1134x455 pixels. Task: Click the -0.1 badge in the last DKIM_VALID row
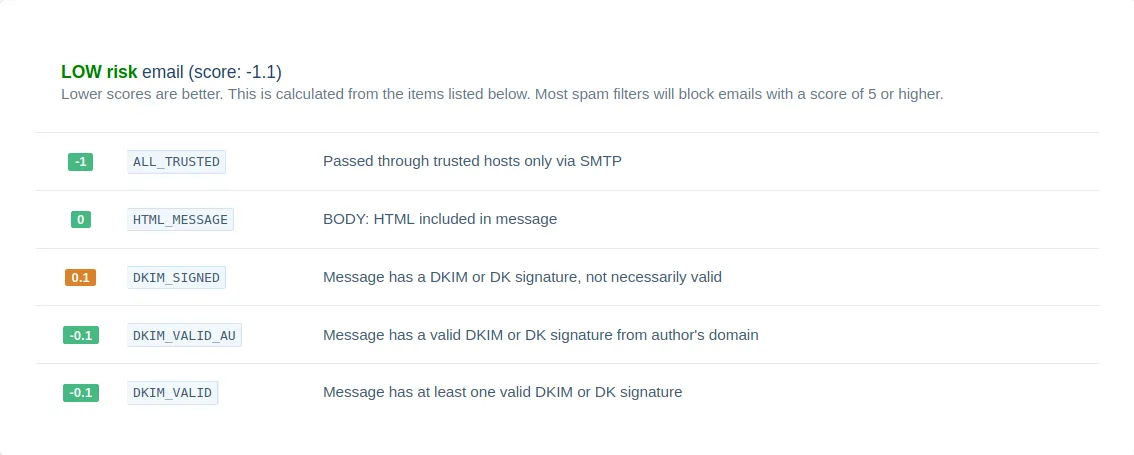[80, 392]
